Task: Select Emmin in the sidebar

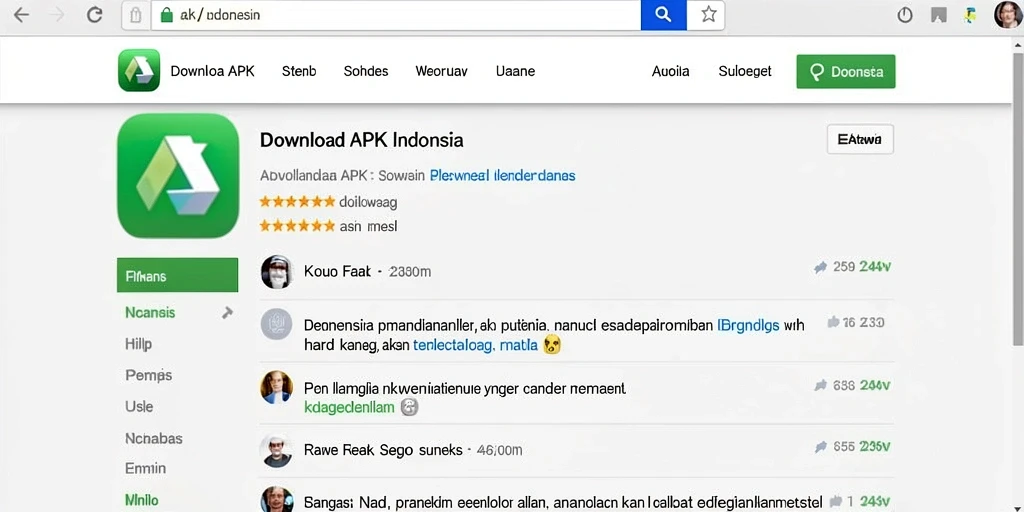Action: pos(145,468)
